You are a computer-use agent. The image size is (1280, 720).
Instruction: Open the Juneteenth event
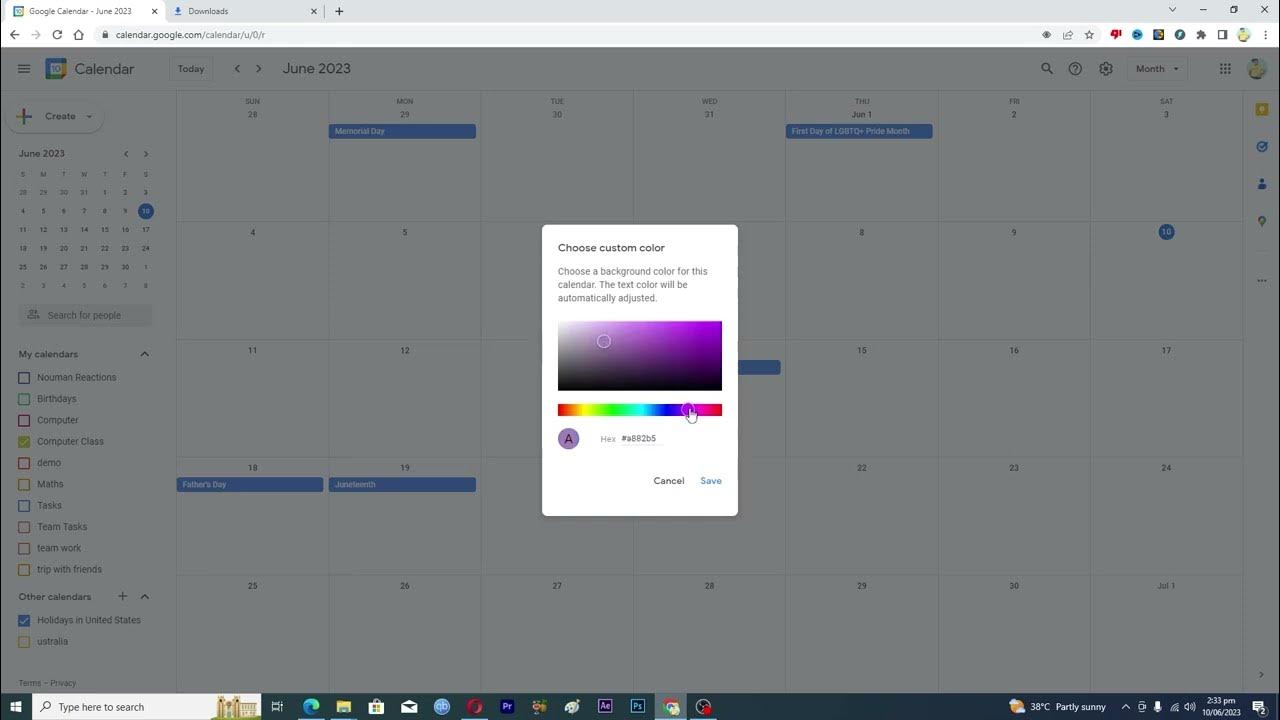click(x=402, y=485)
